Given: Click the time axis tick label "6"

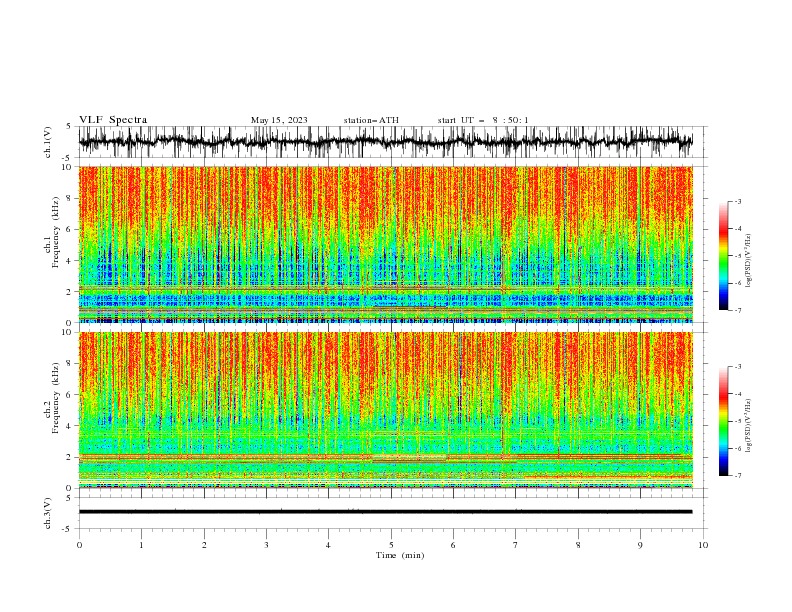Looking at the screenshot, I should (453, 545).
